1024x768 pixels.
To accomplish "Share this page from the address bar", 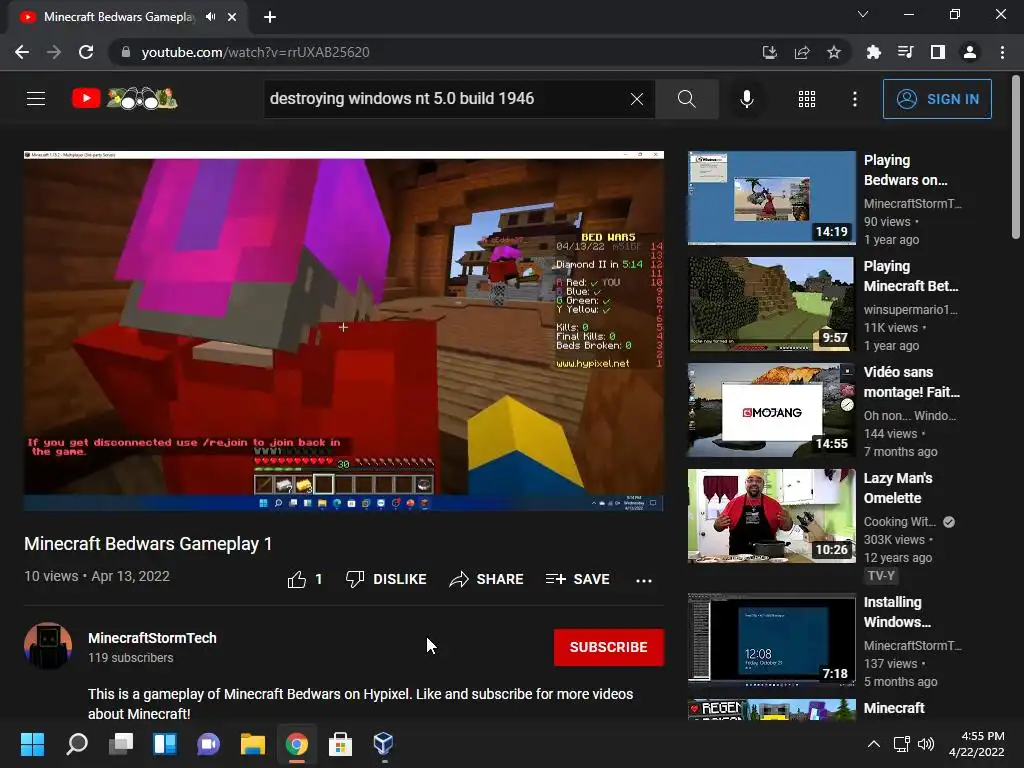I will pyautogui.click(x=802, y=52).
